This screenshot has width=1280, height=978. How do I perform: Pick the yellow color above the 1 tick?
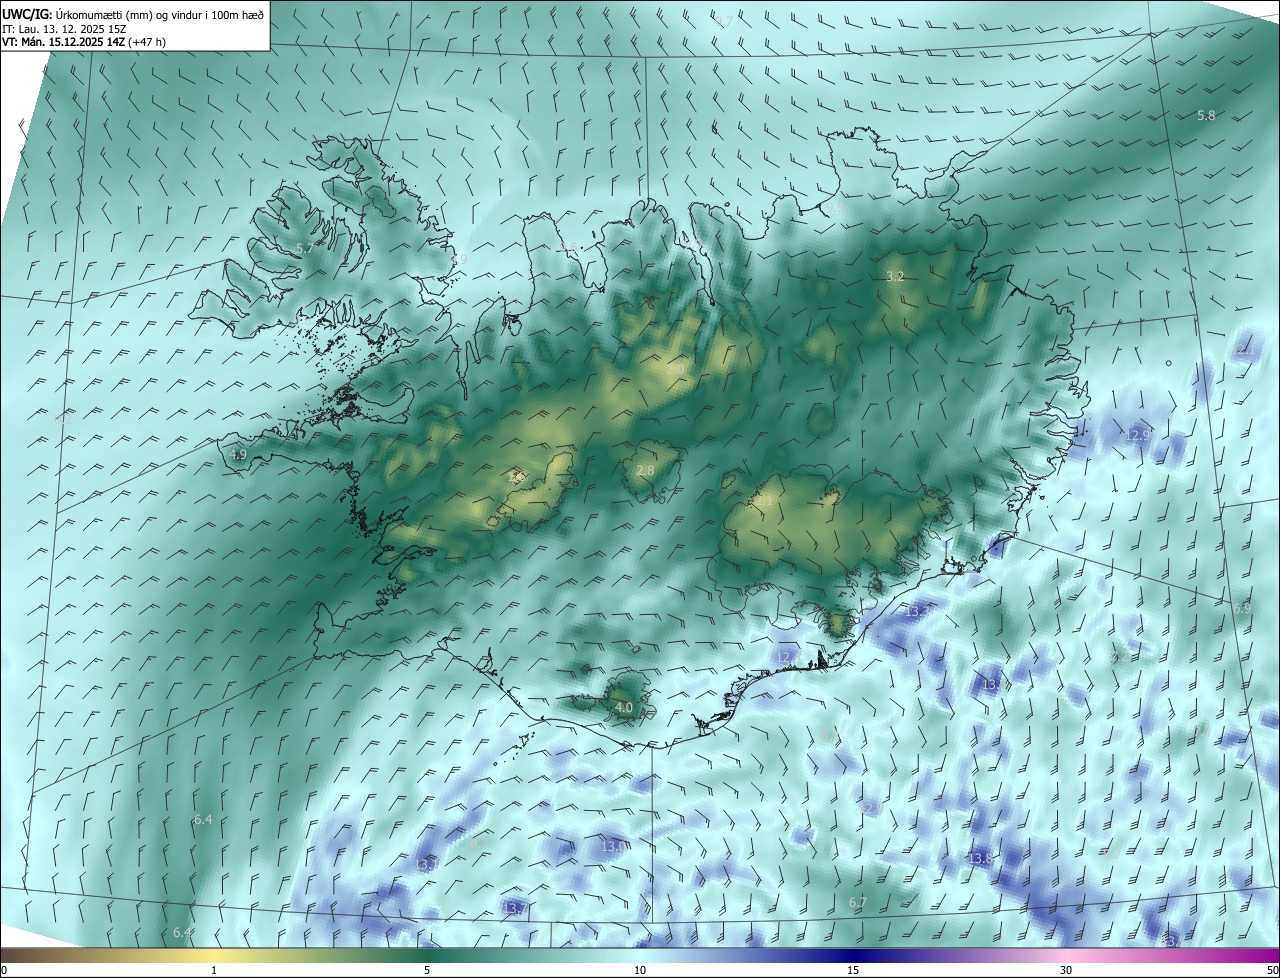pos(214,955)
